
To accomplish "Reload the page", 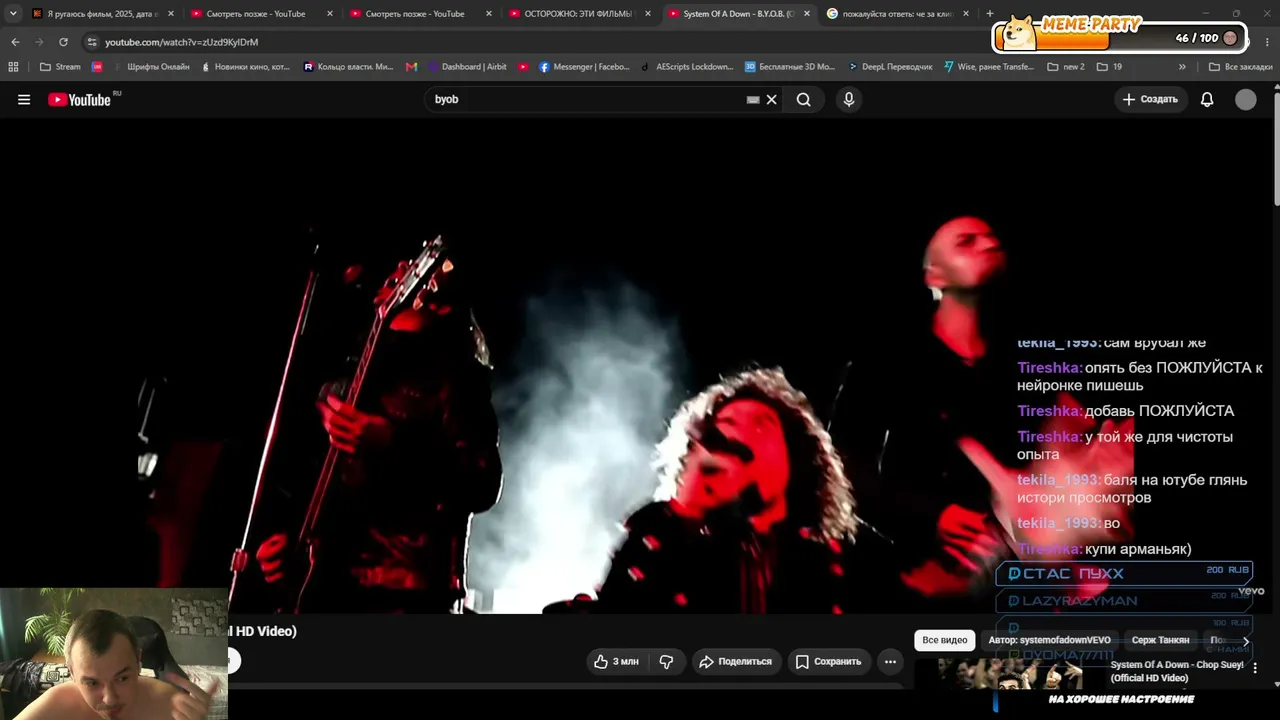I will tap(63, 42).
